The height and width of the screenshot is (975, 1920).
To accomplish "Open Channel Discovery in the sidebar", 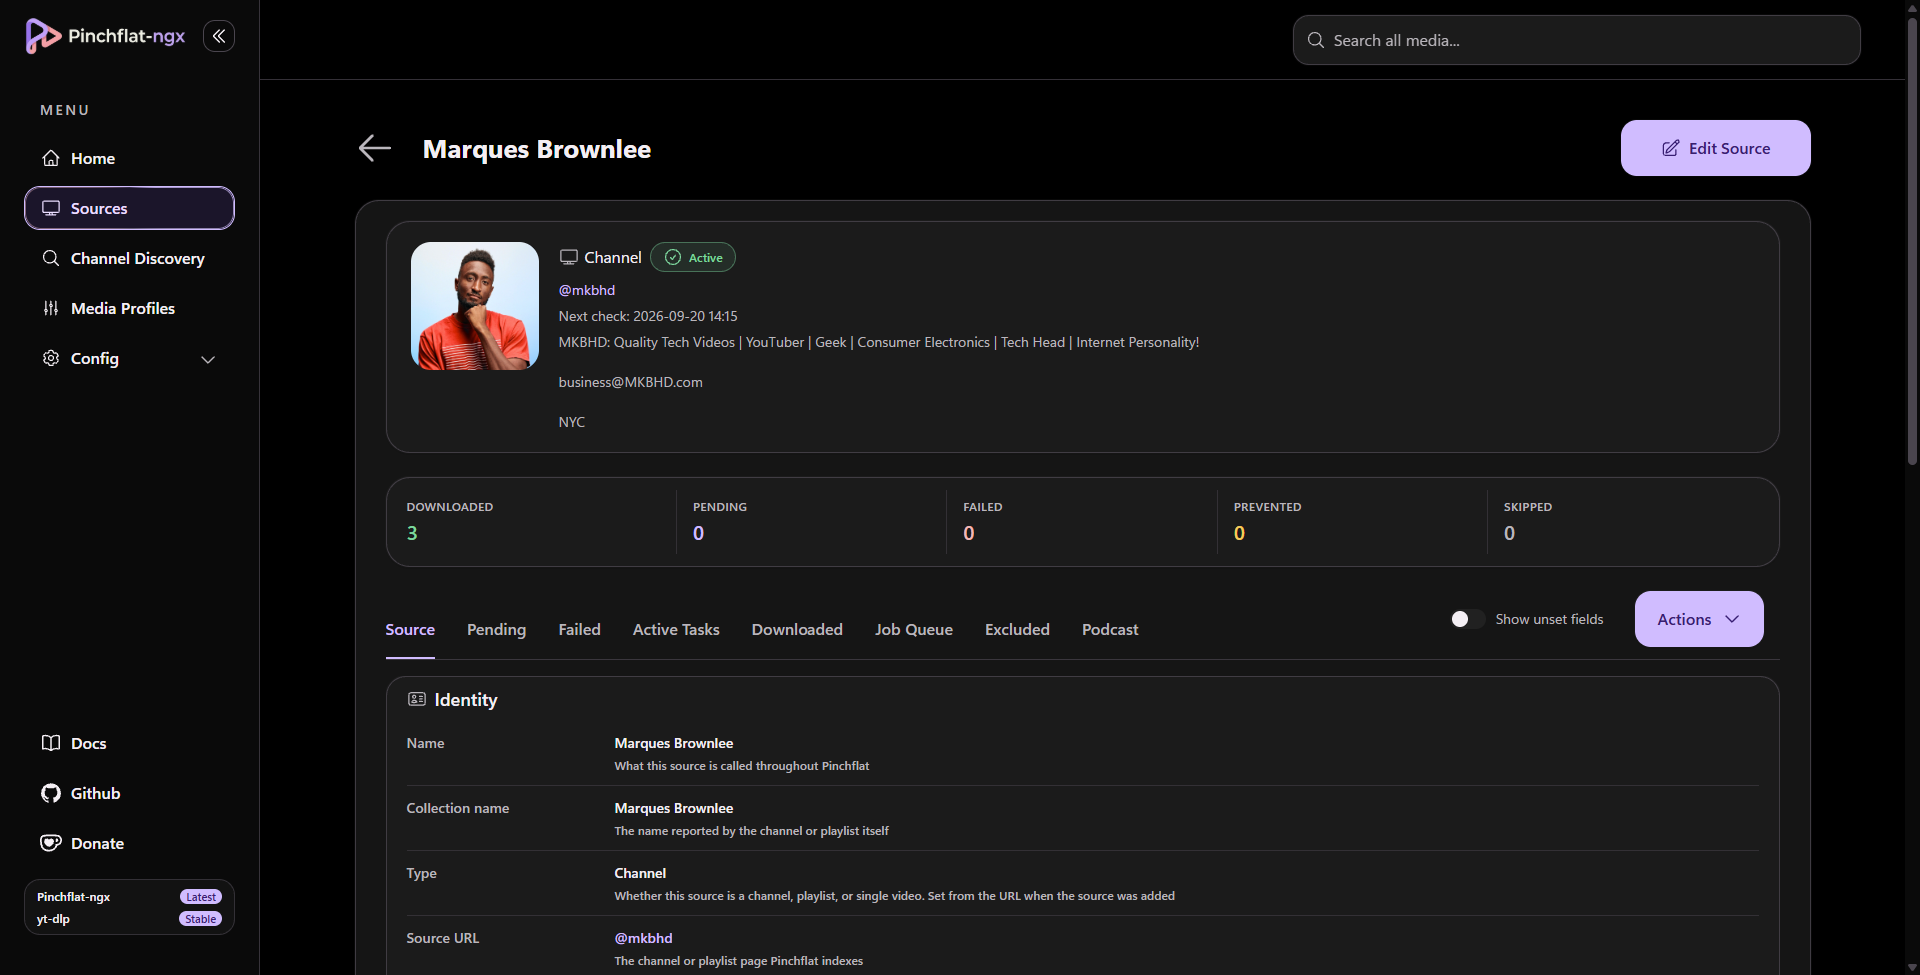I will [130, 258].
